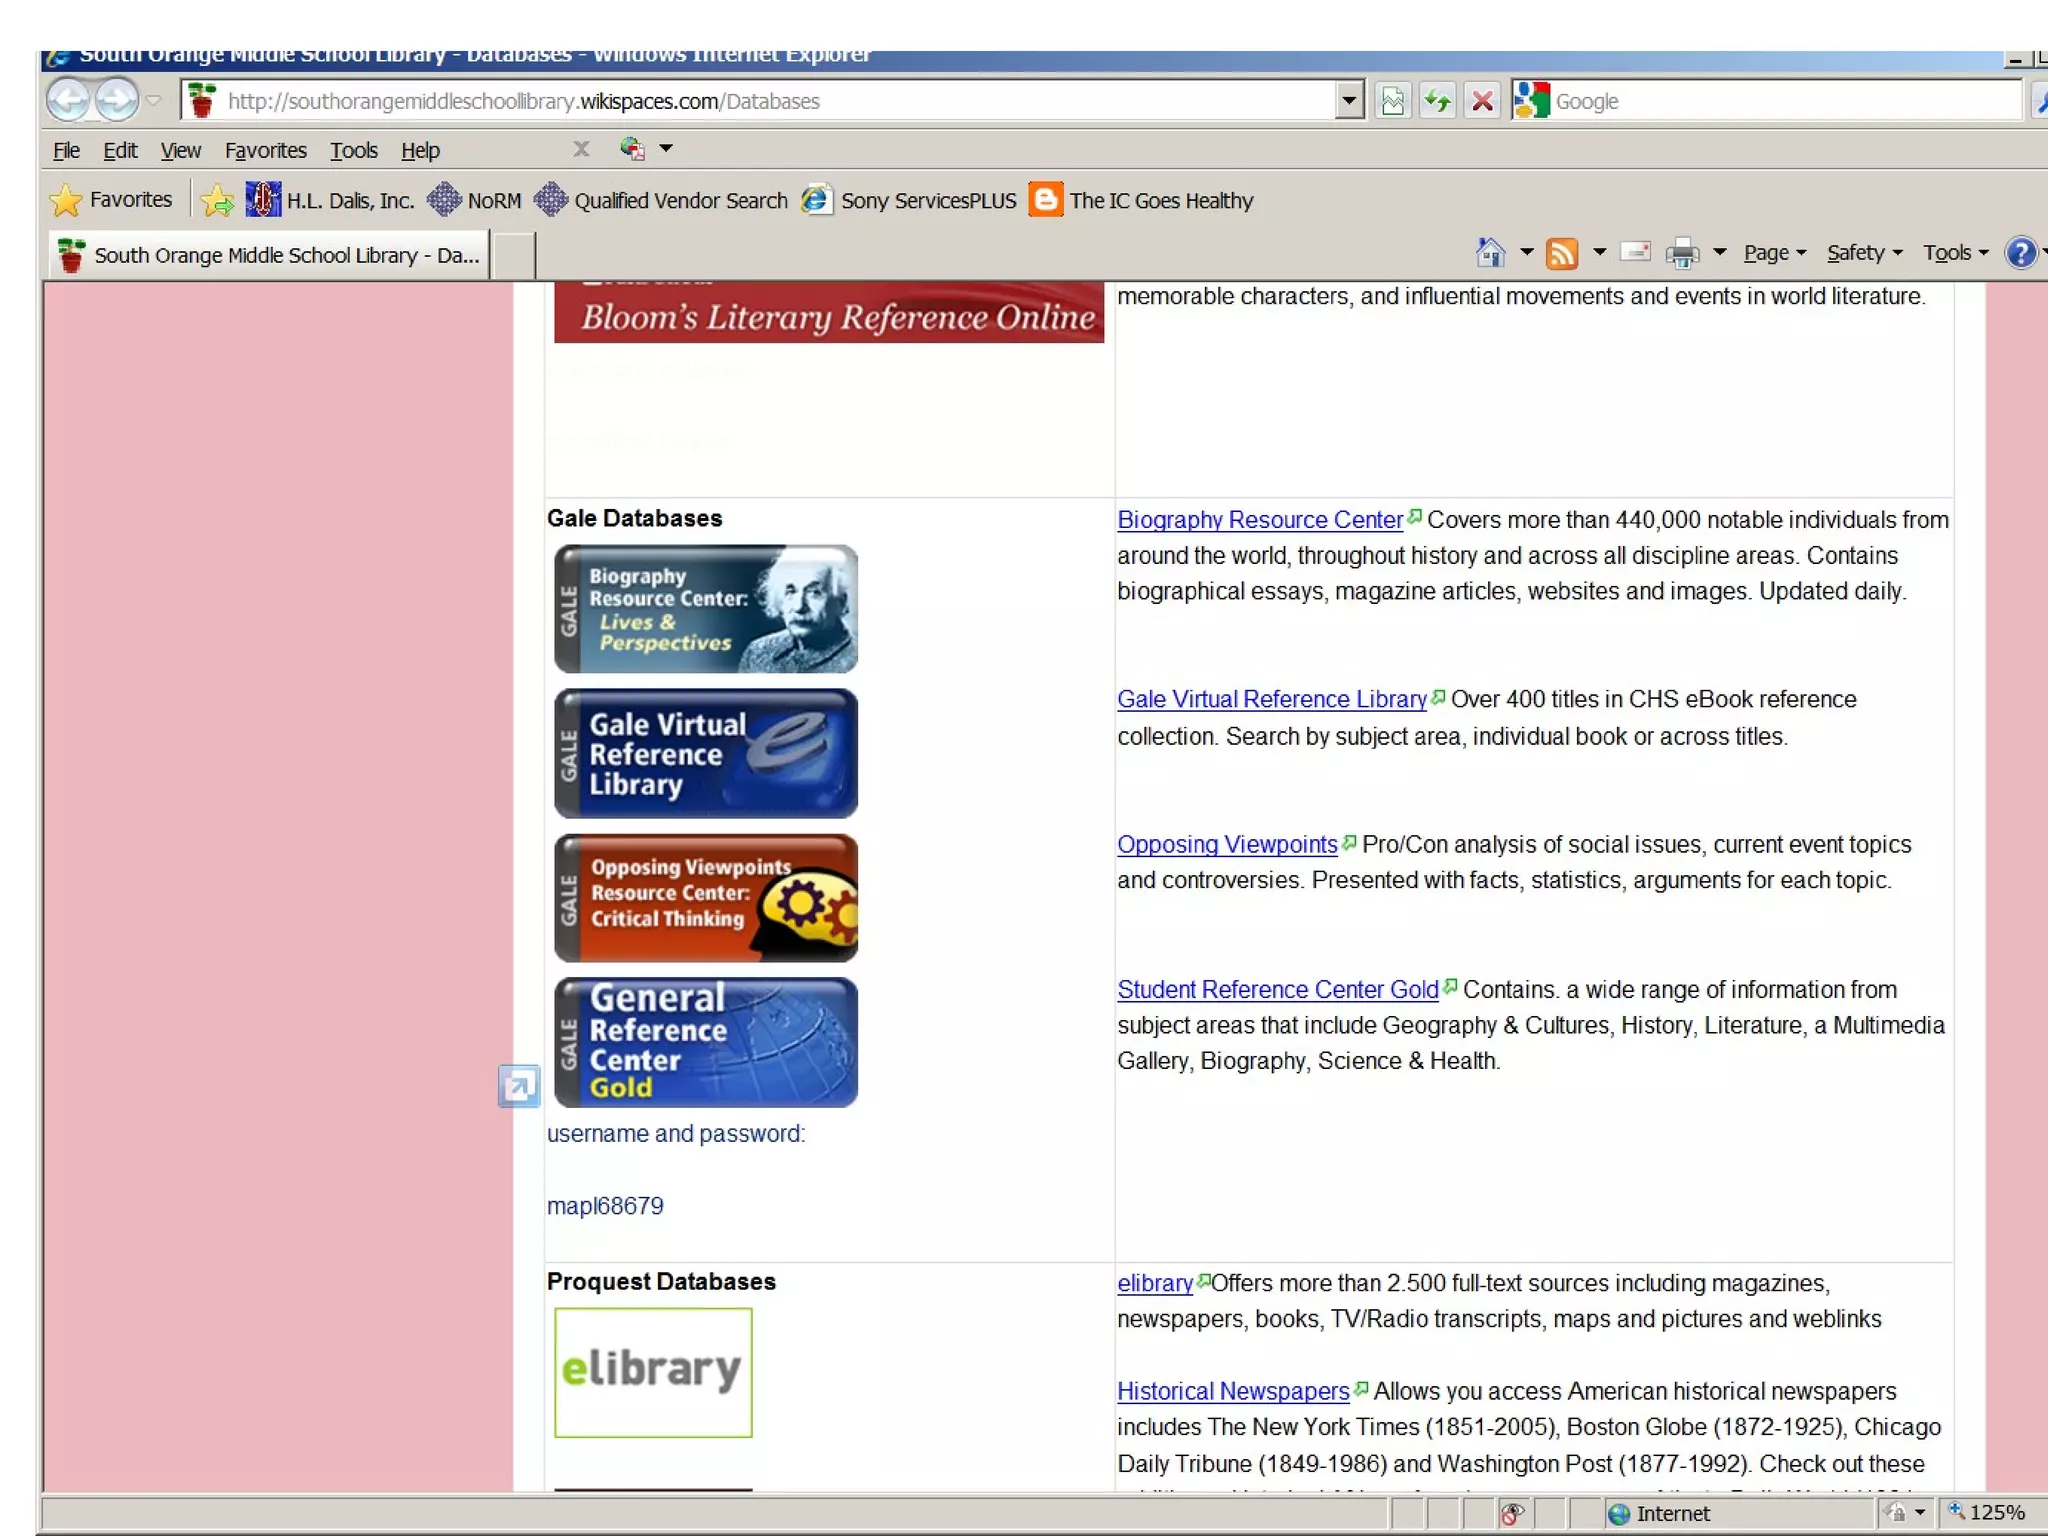
Task: Expand the Page menu dropdown
Action: coord(1774,253)
